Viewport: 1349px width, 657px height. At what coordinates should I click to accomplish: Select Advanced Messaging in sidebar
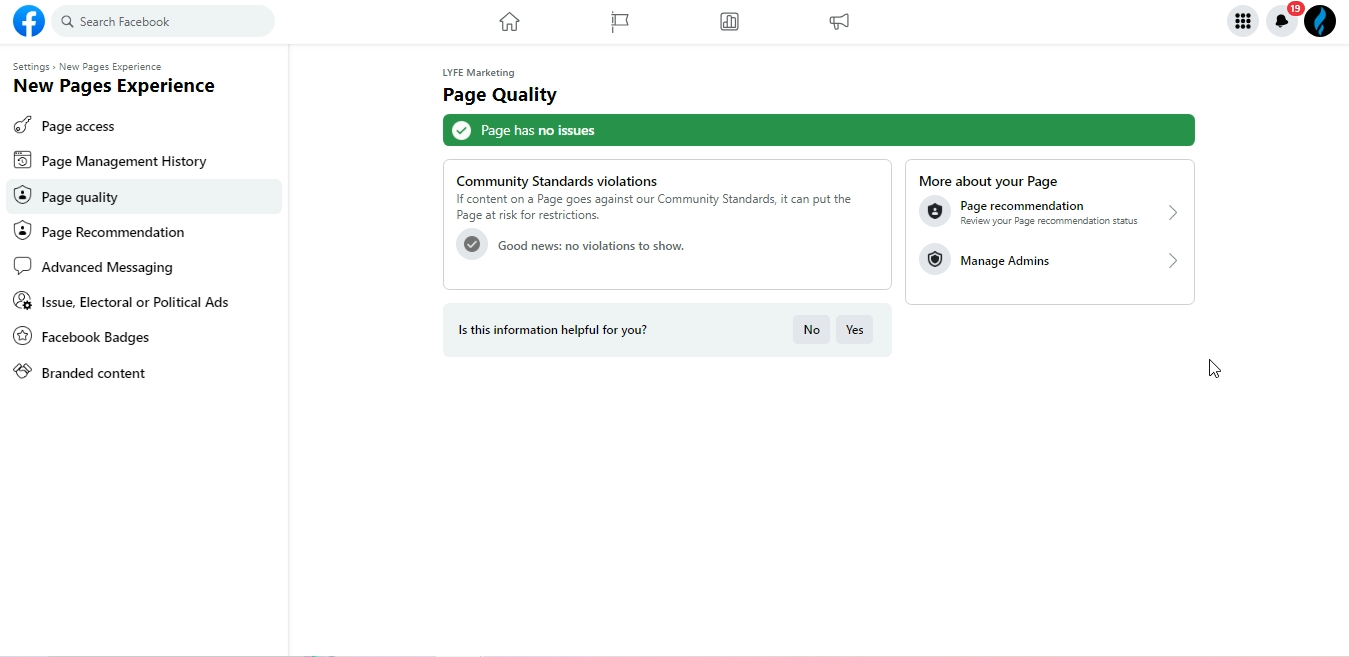click(144, 267)
